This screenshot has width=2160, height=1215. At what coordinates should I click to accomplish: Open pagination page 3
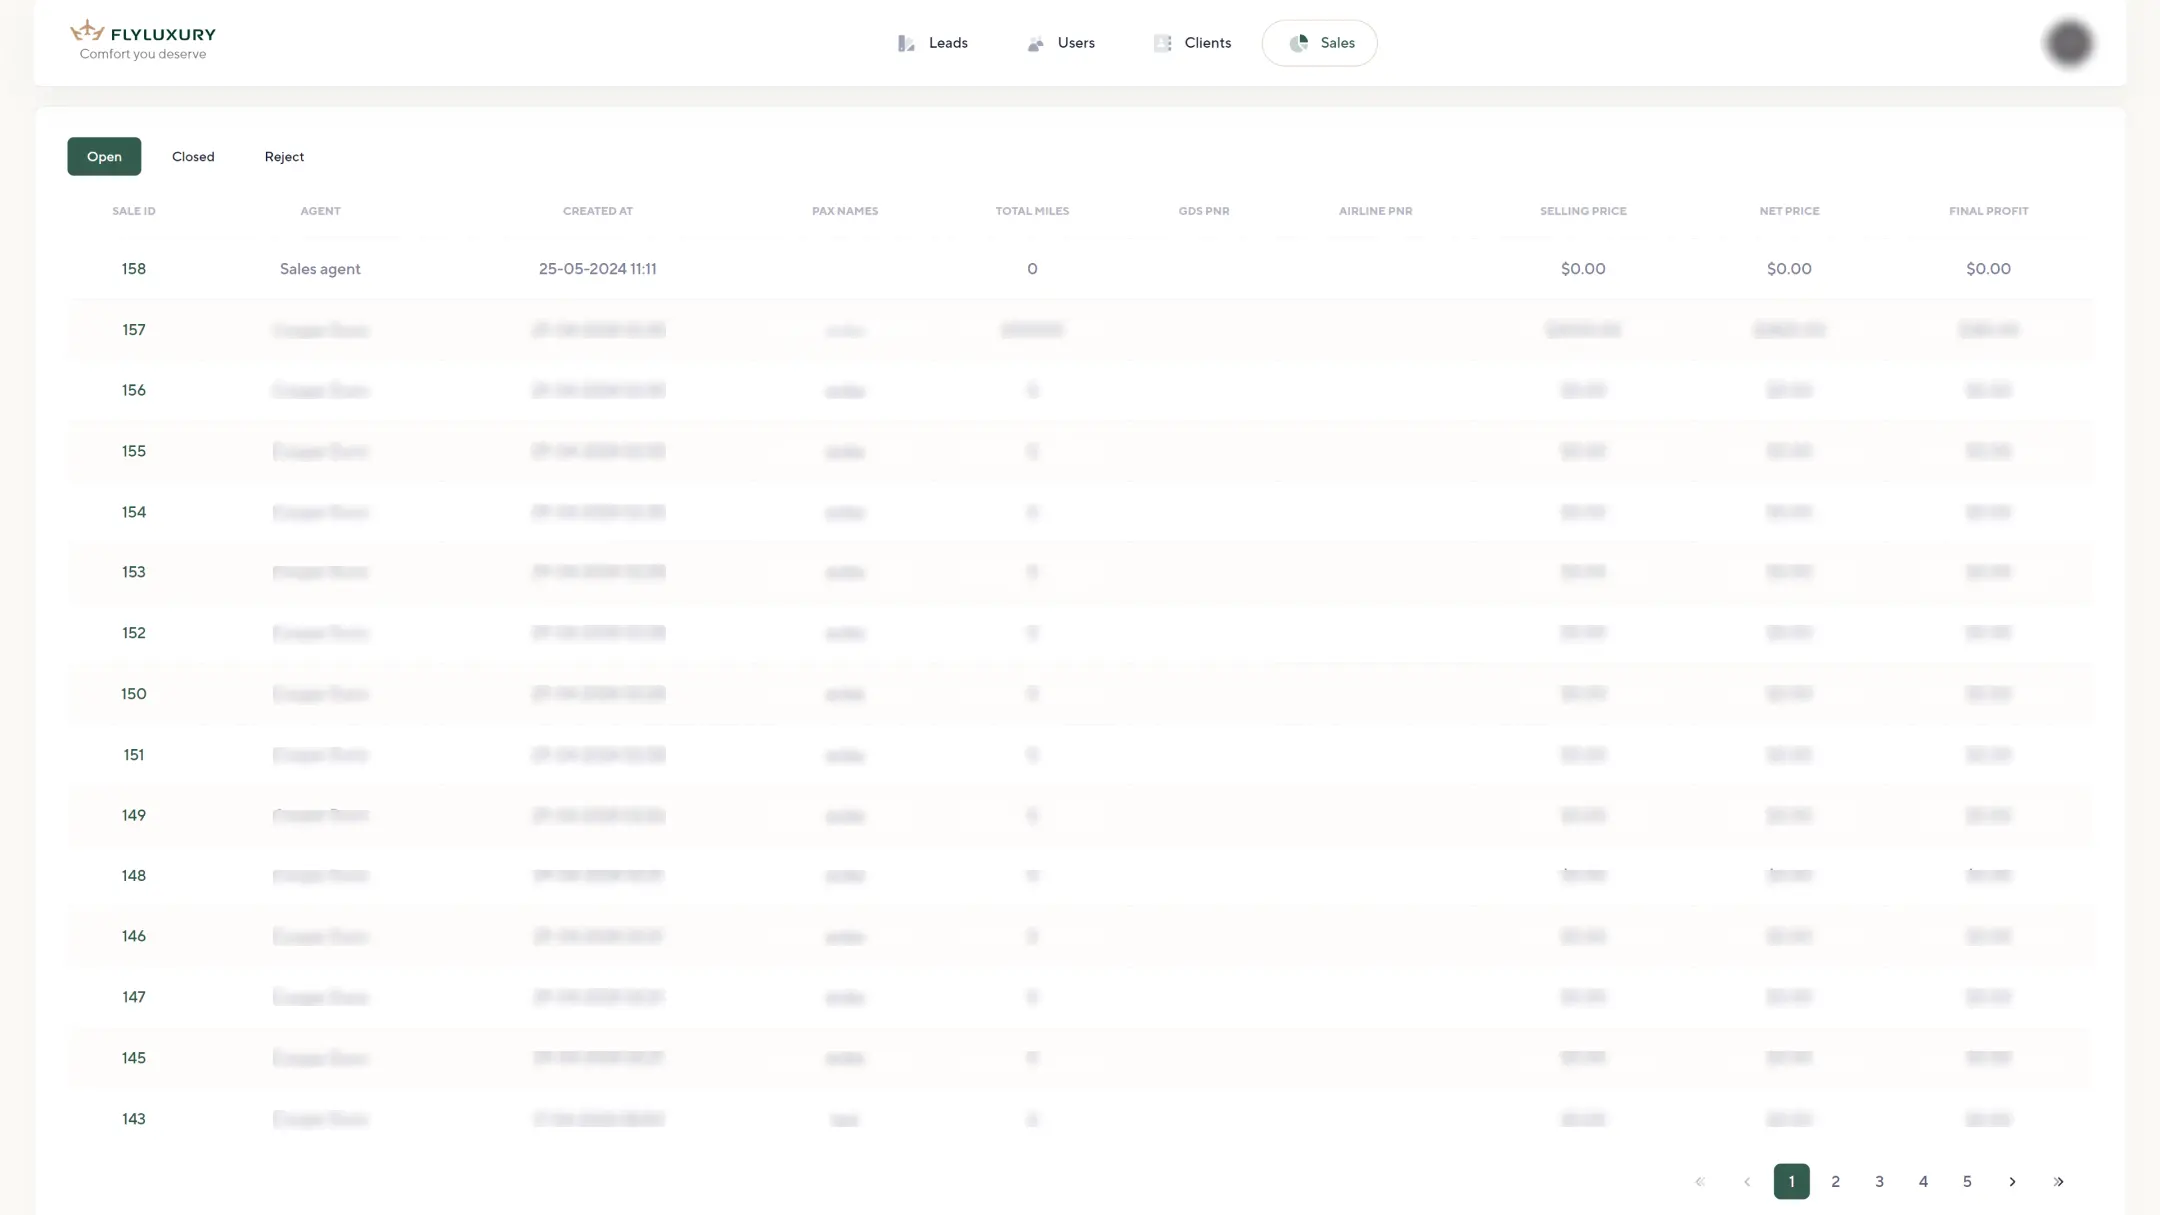[x=1879, y=1181]
